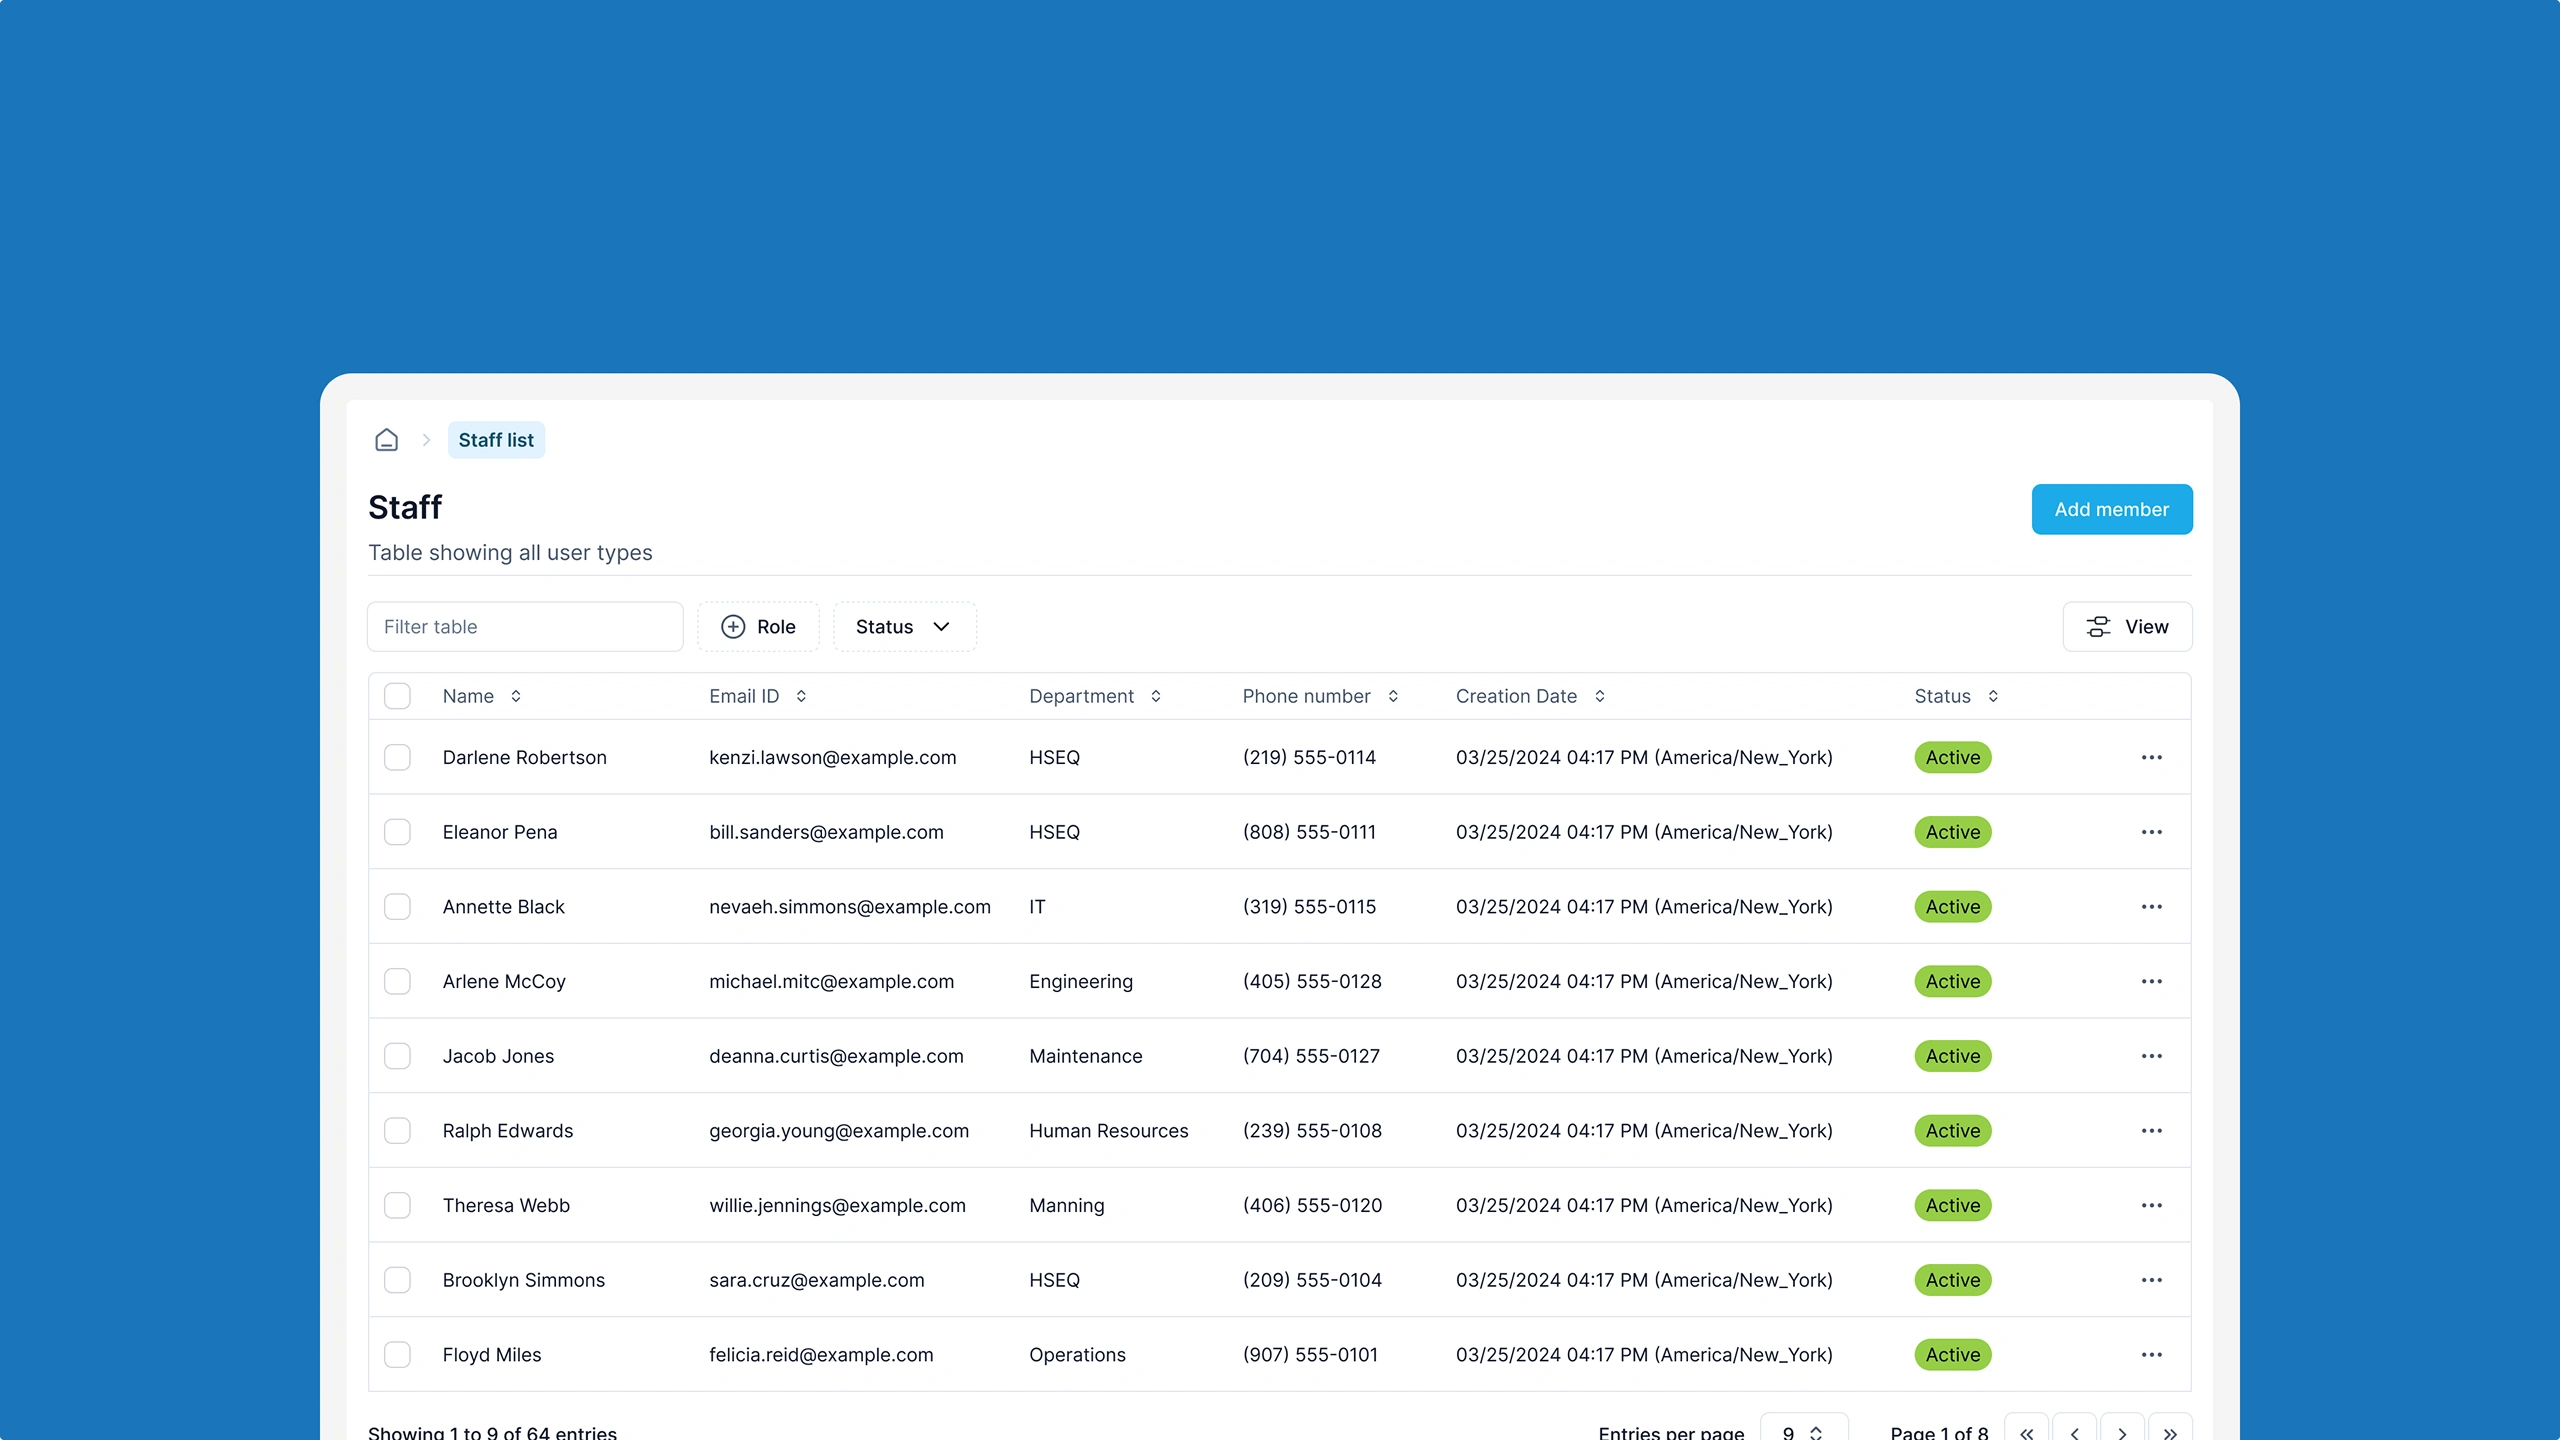Go to the next page arrow

2122,1432
